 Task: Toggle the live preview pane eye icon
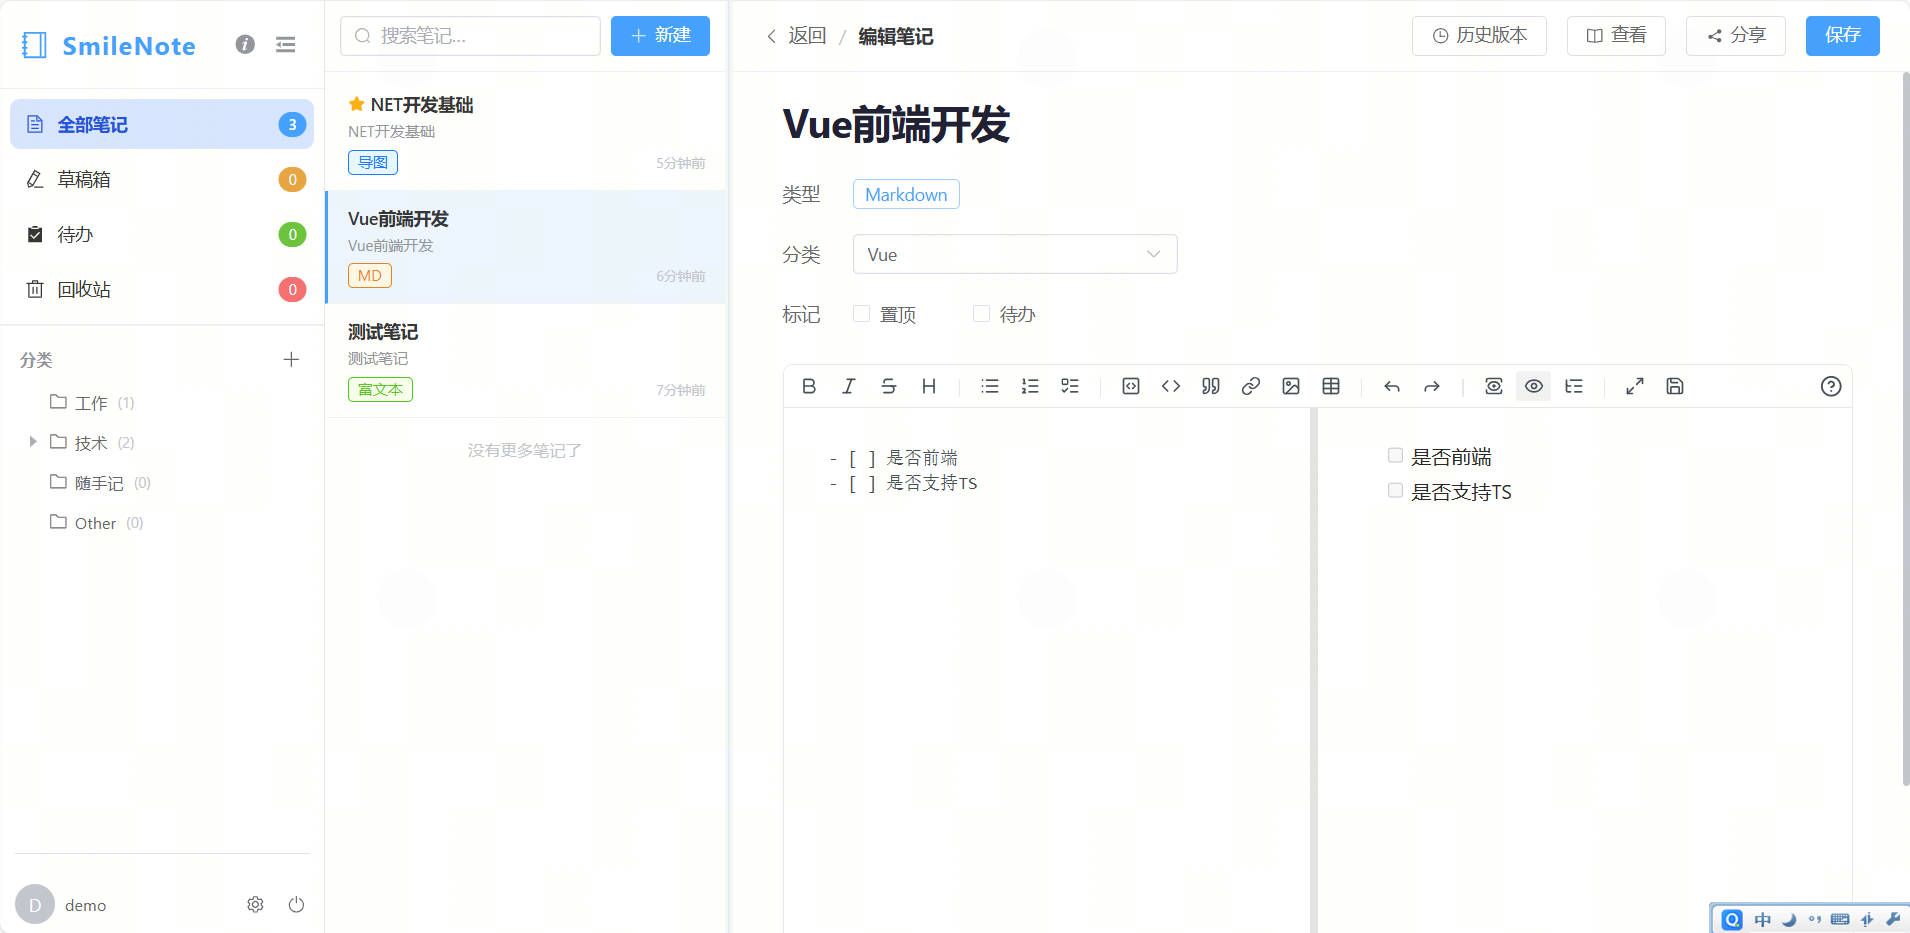pos(1534,386)
